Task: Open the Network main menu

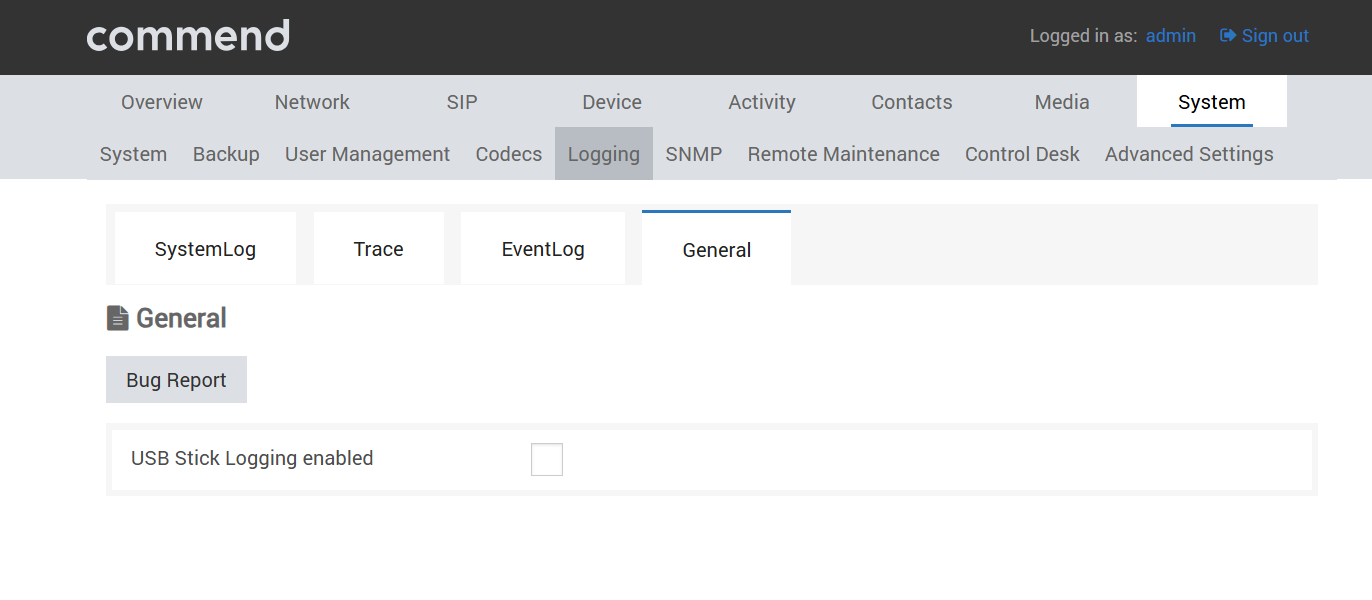Action: tap(312, 102)
